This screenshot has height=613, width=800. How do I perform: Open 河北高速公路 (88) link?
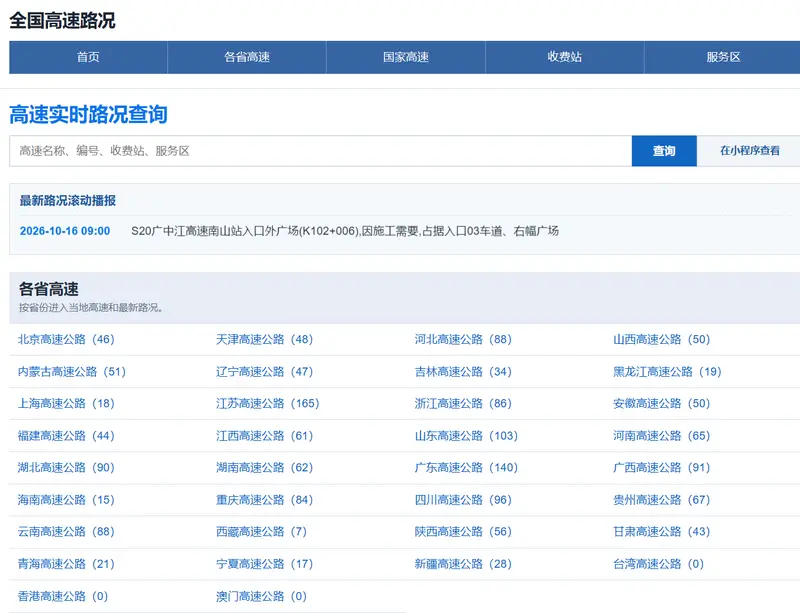pos(463,339)
